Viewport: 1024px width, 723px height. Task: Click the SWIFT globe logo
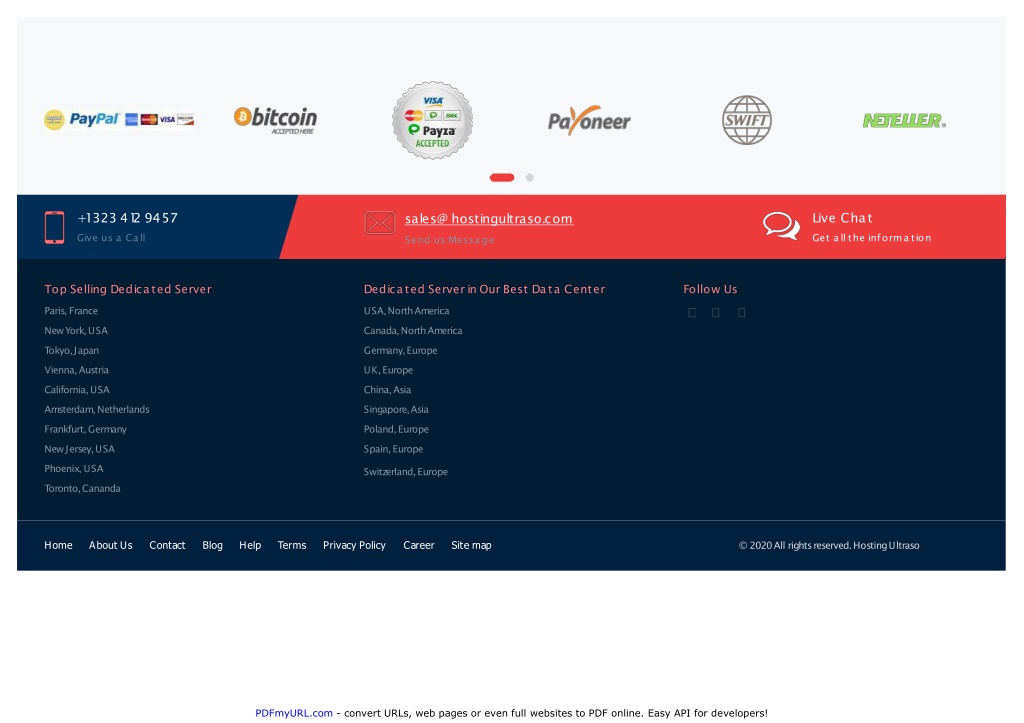(746, 120)
